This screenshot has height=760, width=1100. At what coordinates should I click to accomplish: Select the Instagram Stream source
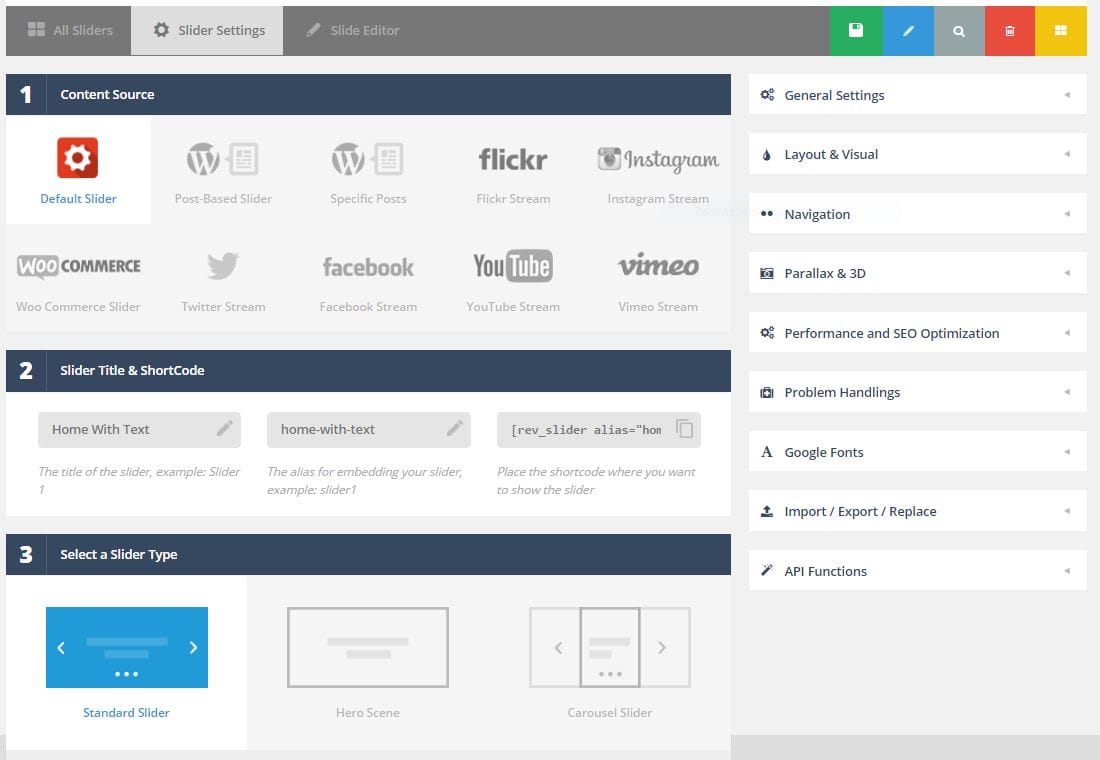[657, 171]
